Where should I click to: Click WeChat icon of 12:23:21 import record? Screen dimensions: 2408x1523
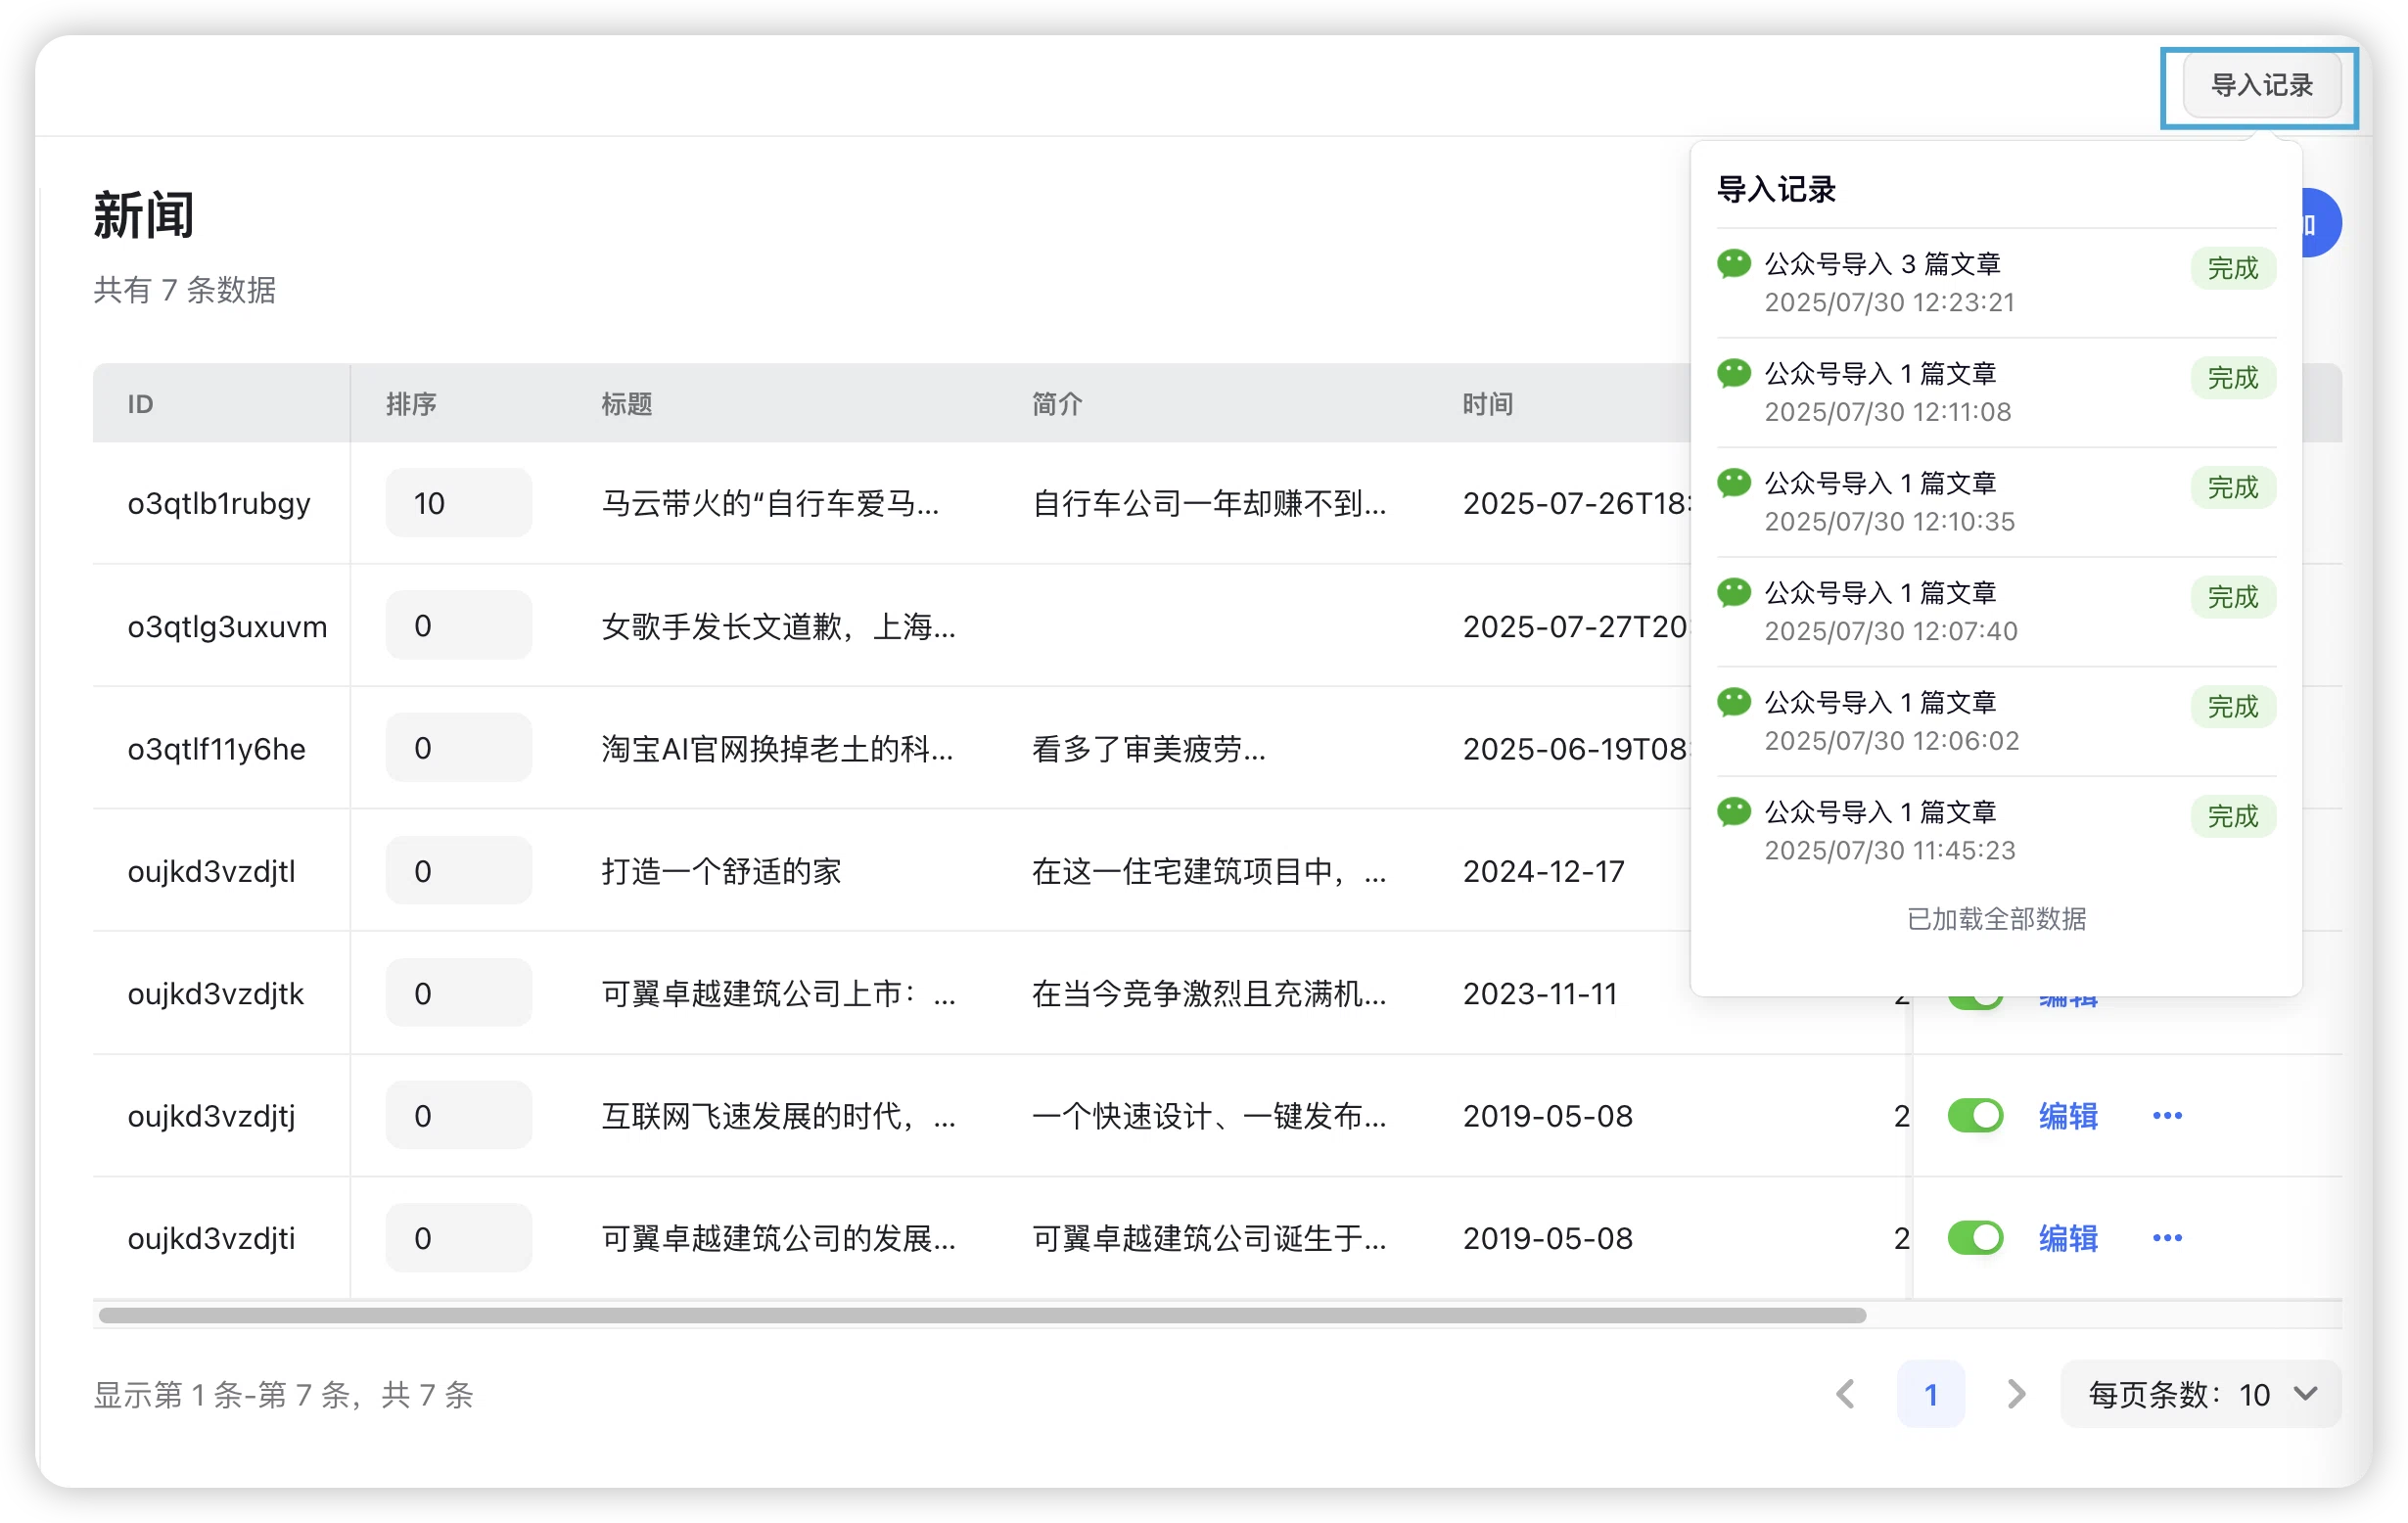pos(1734,264)
